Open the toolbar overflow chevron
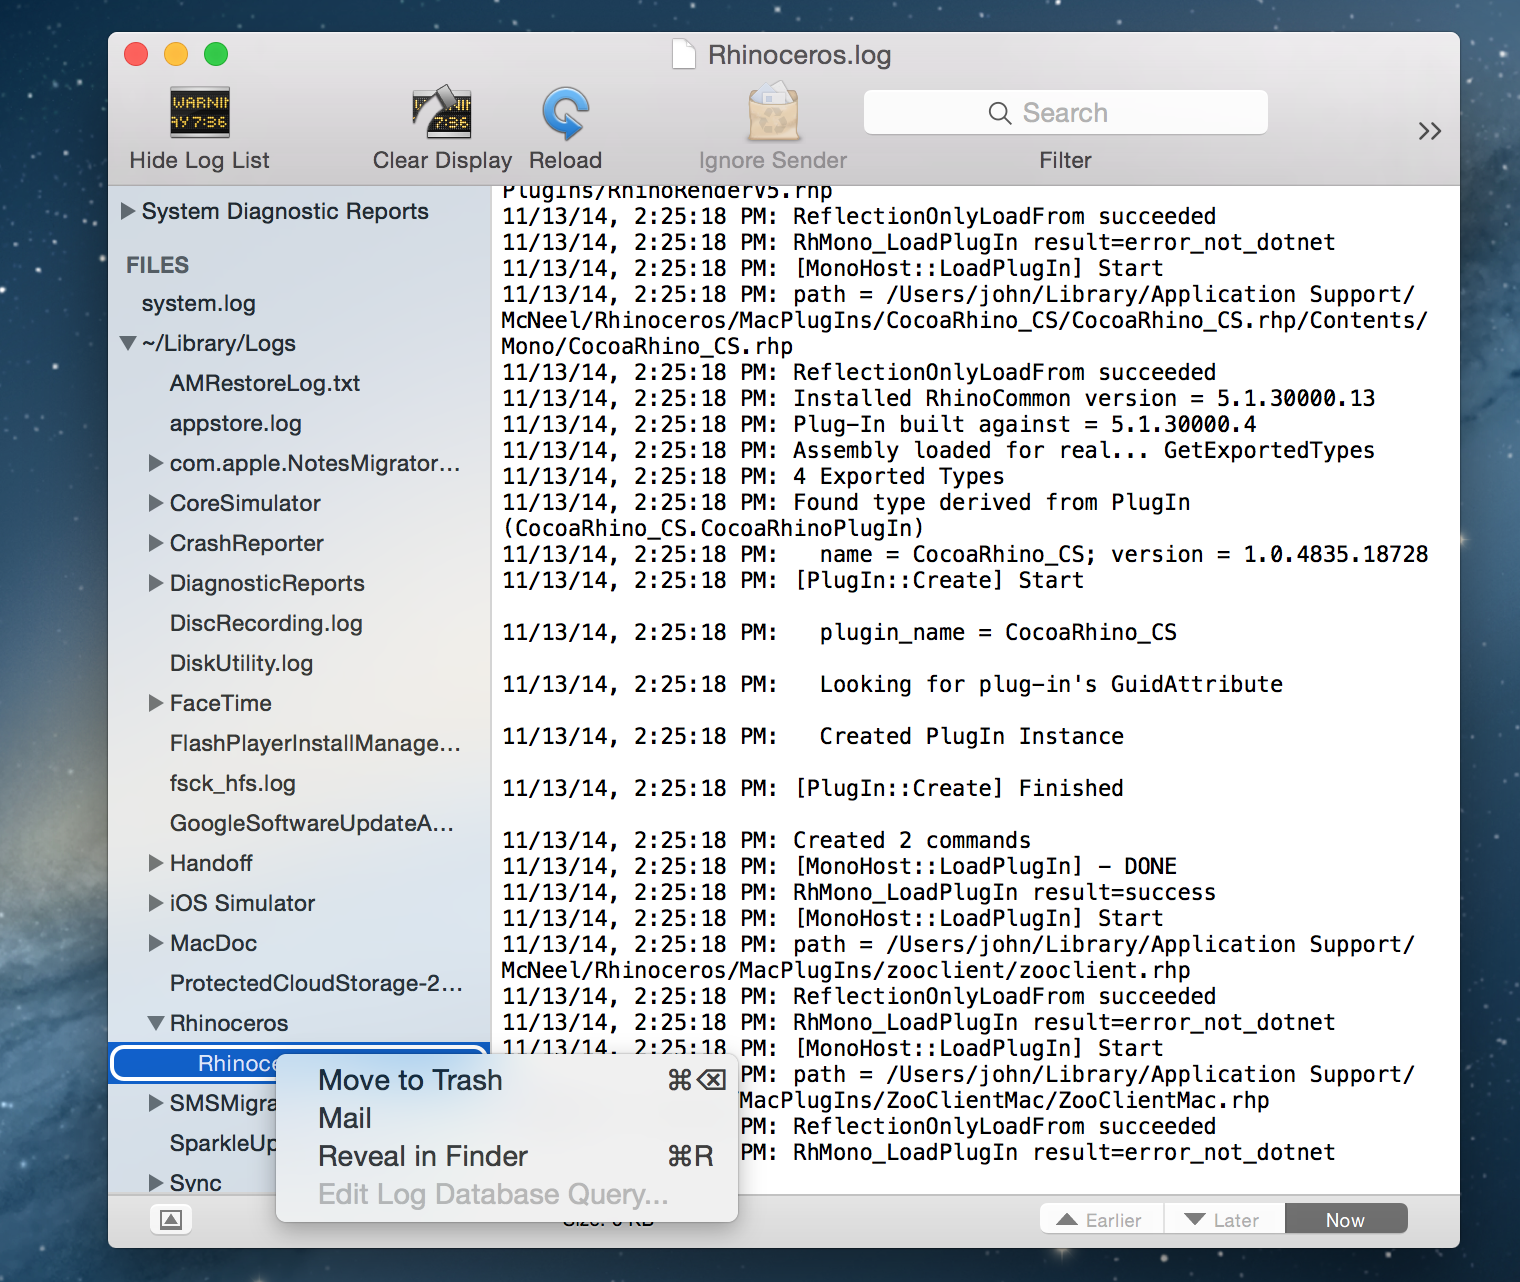 point(1430,131)
